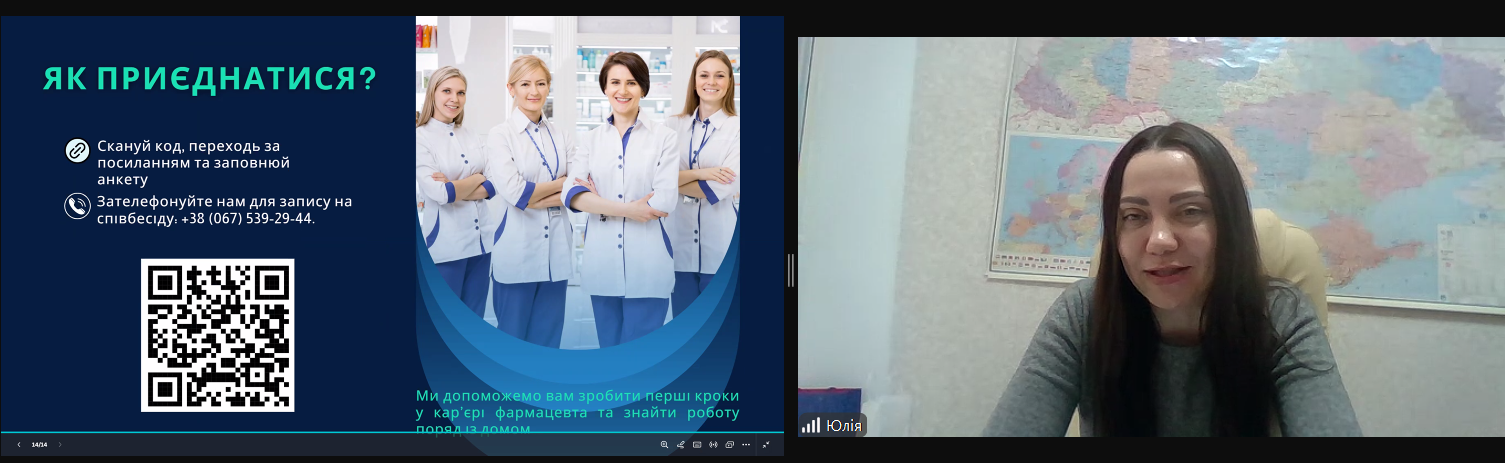The width and height of the screenshot is (1505, 463).
Task: Open the more options ellipsis
Action: pos(746,444)
